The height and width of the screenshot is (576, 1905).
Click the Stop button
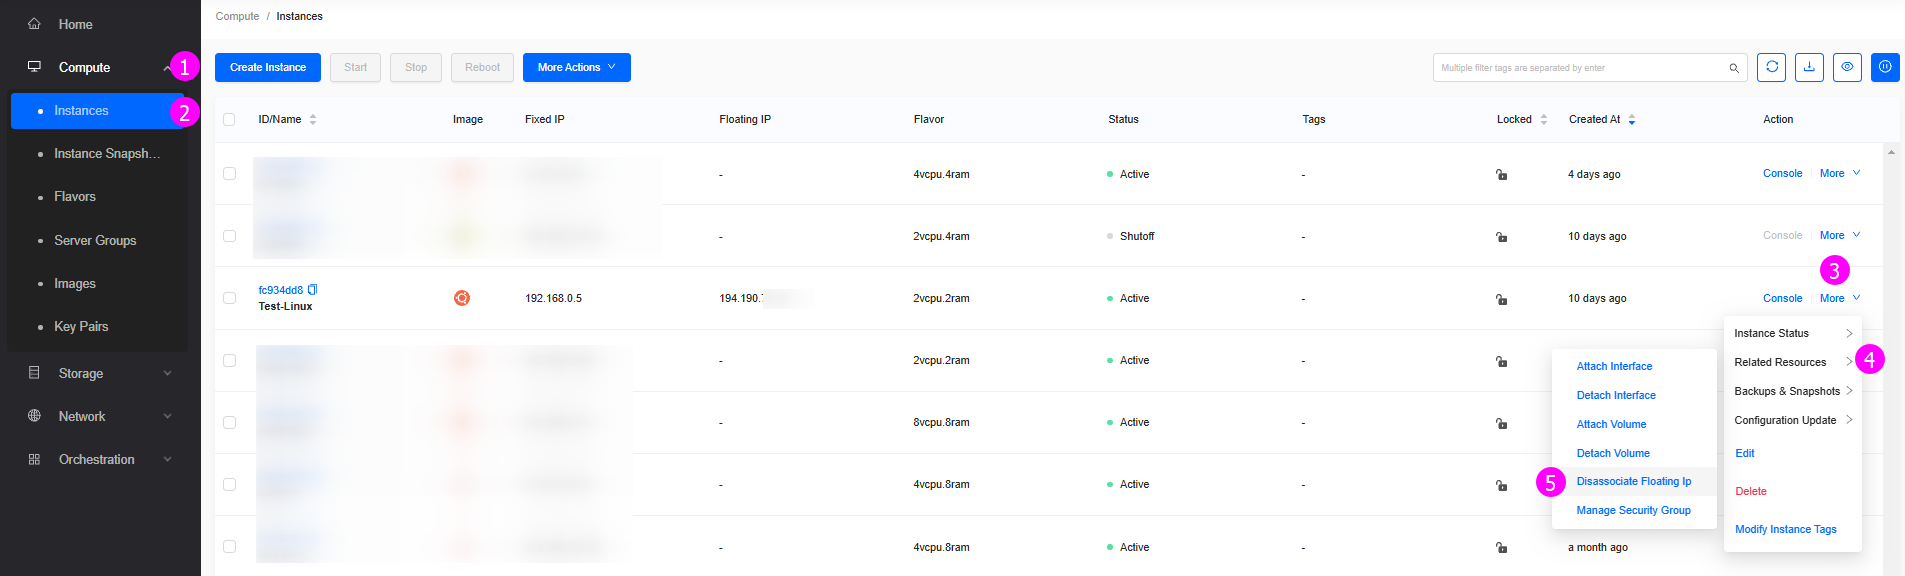pos(416,67)
